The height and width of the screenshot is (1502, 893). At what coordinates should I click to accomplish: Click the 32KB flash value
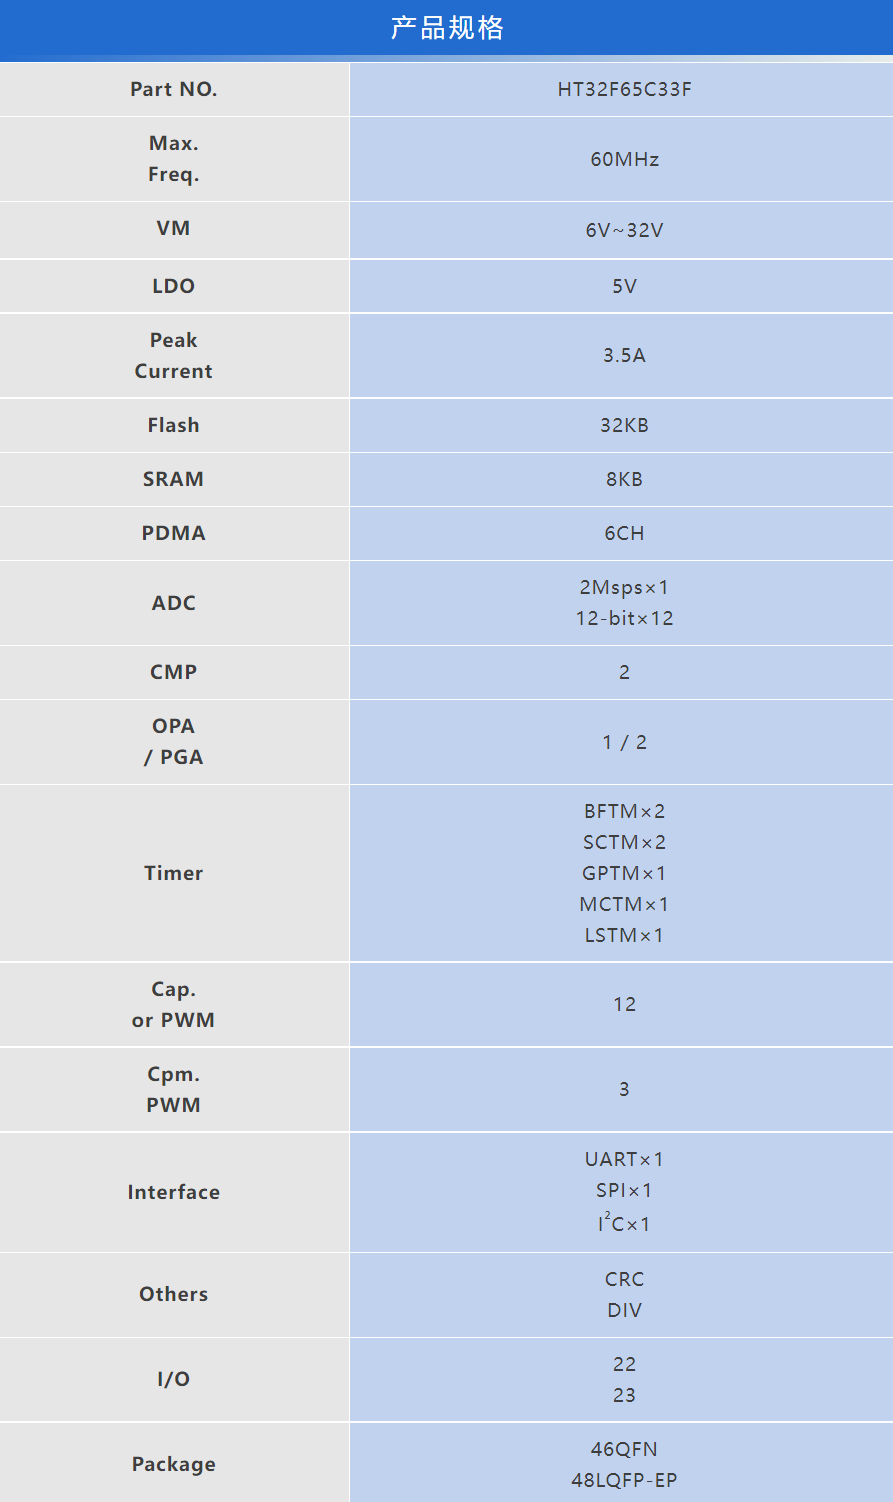(624, 425)
